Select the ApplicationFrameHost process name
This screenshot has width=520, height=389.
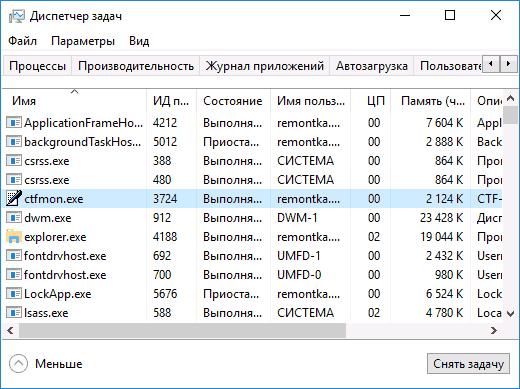pyautogui.click(x=83, y=123)
